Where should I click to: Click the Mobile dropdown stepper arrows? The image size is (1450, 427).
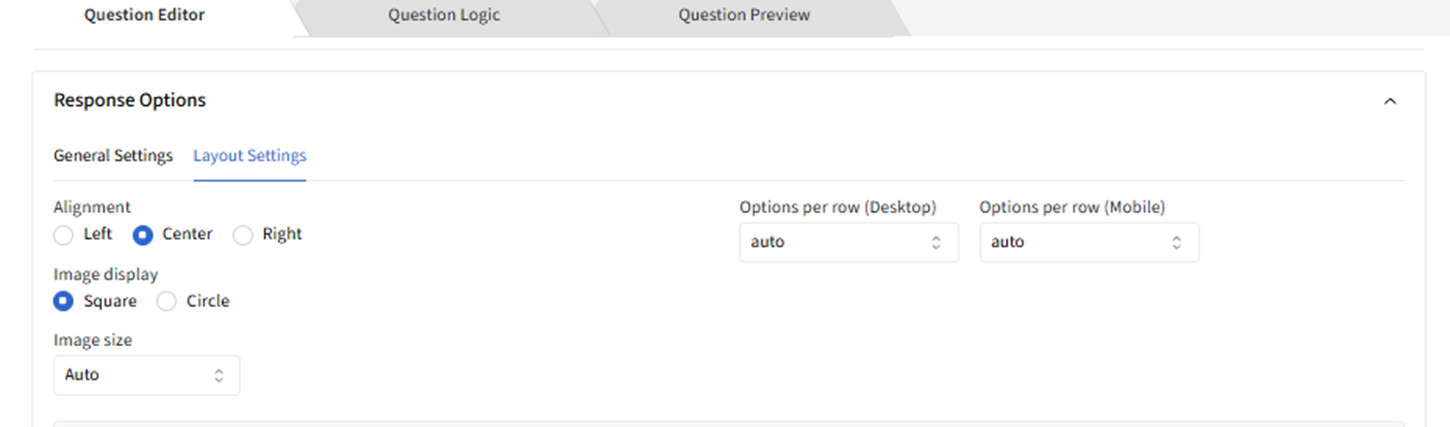1177,242
